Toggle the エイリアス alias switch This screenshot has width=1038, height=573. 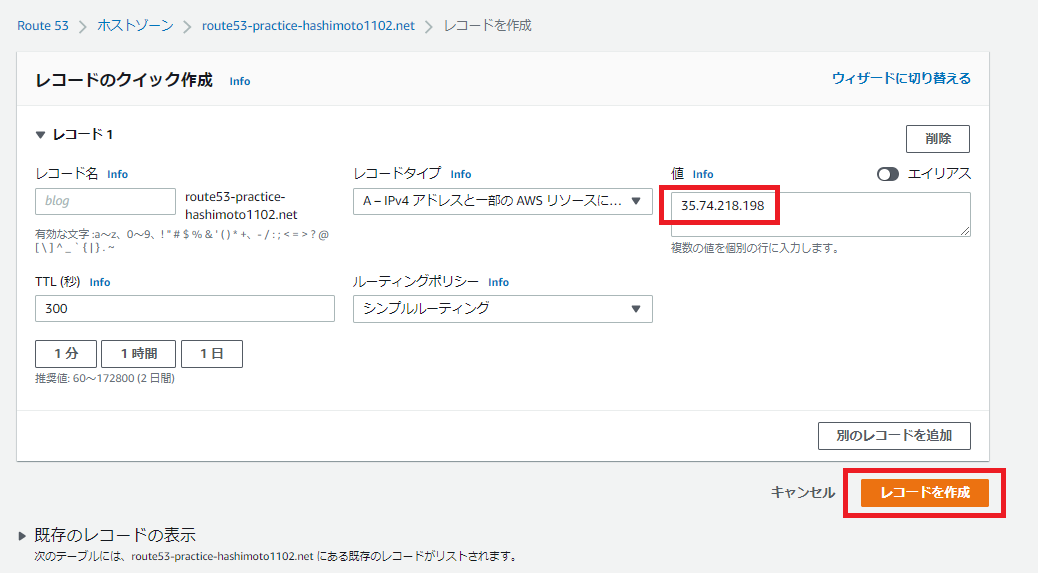[x=888, y=174]
